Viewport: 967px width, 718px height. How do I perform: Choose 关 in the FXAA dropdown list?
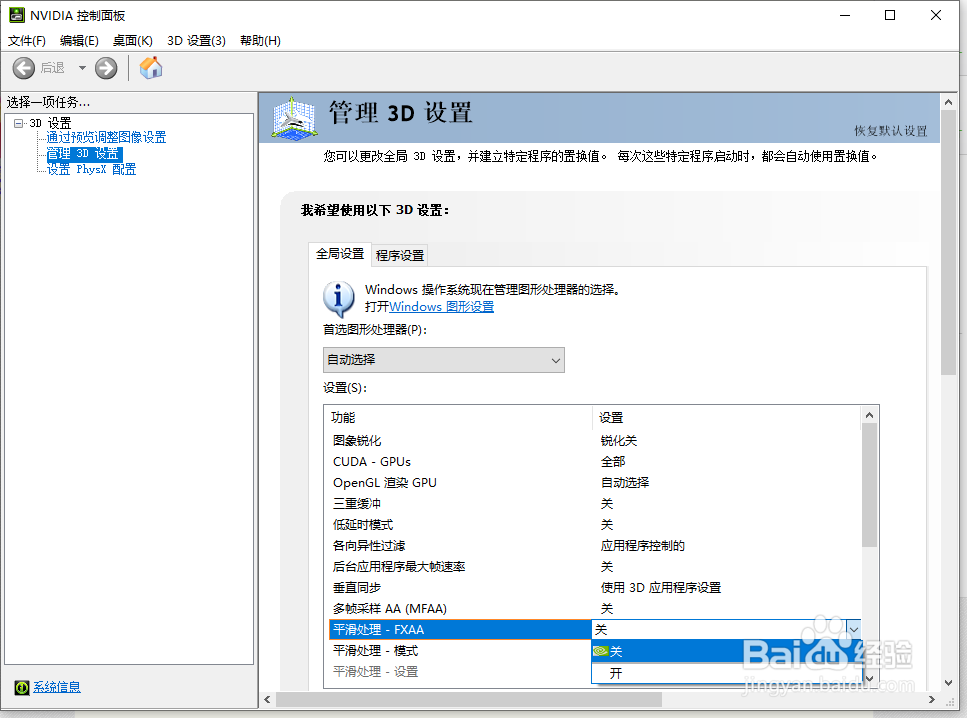tap(726, 651)
